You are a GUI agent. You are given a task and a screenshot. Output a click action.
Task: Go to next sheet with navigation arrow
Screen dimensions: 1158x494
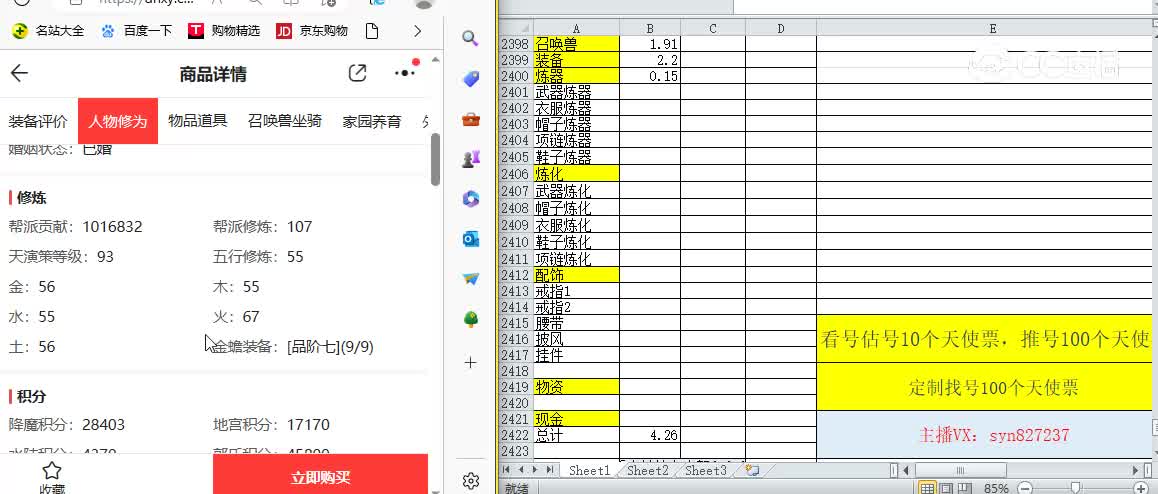coord(535,470)
